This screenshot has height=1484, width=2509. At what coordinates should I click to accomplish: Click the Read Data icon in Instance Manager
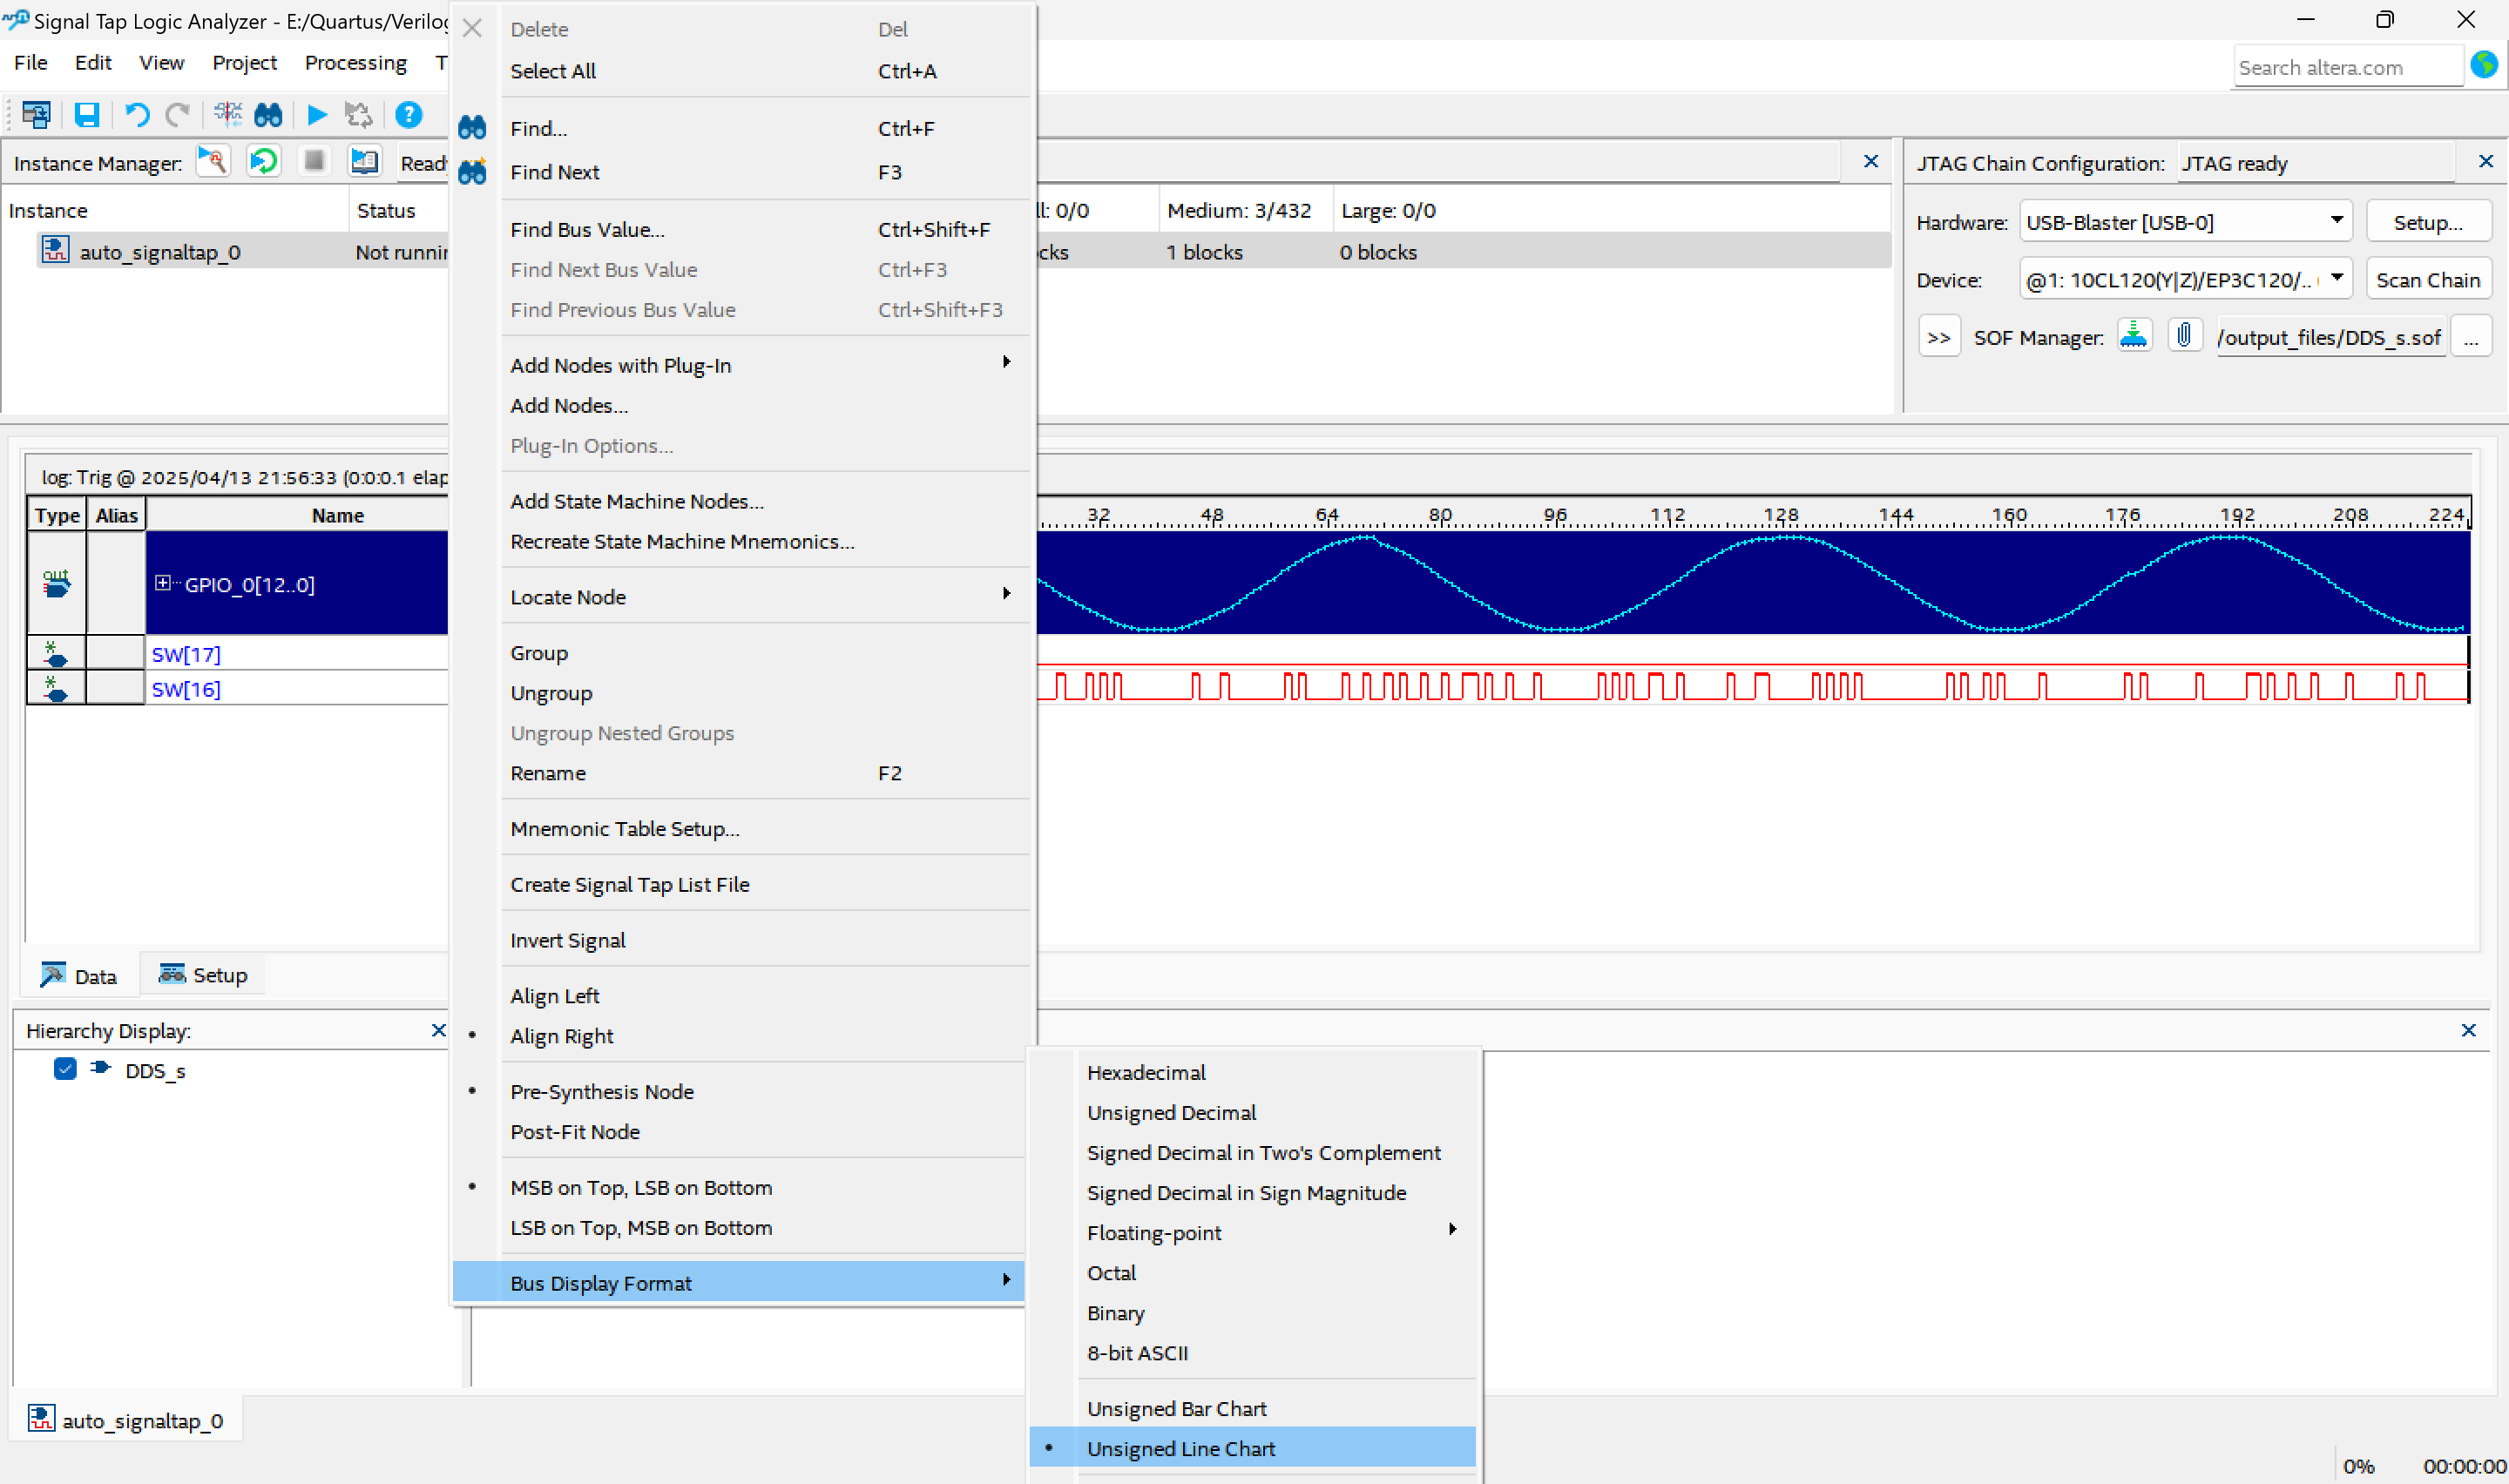coord(364,162)
